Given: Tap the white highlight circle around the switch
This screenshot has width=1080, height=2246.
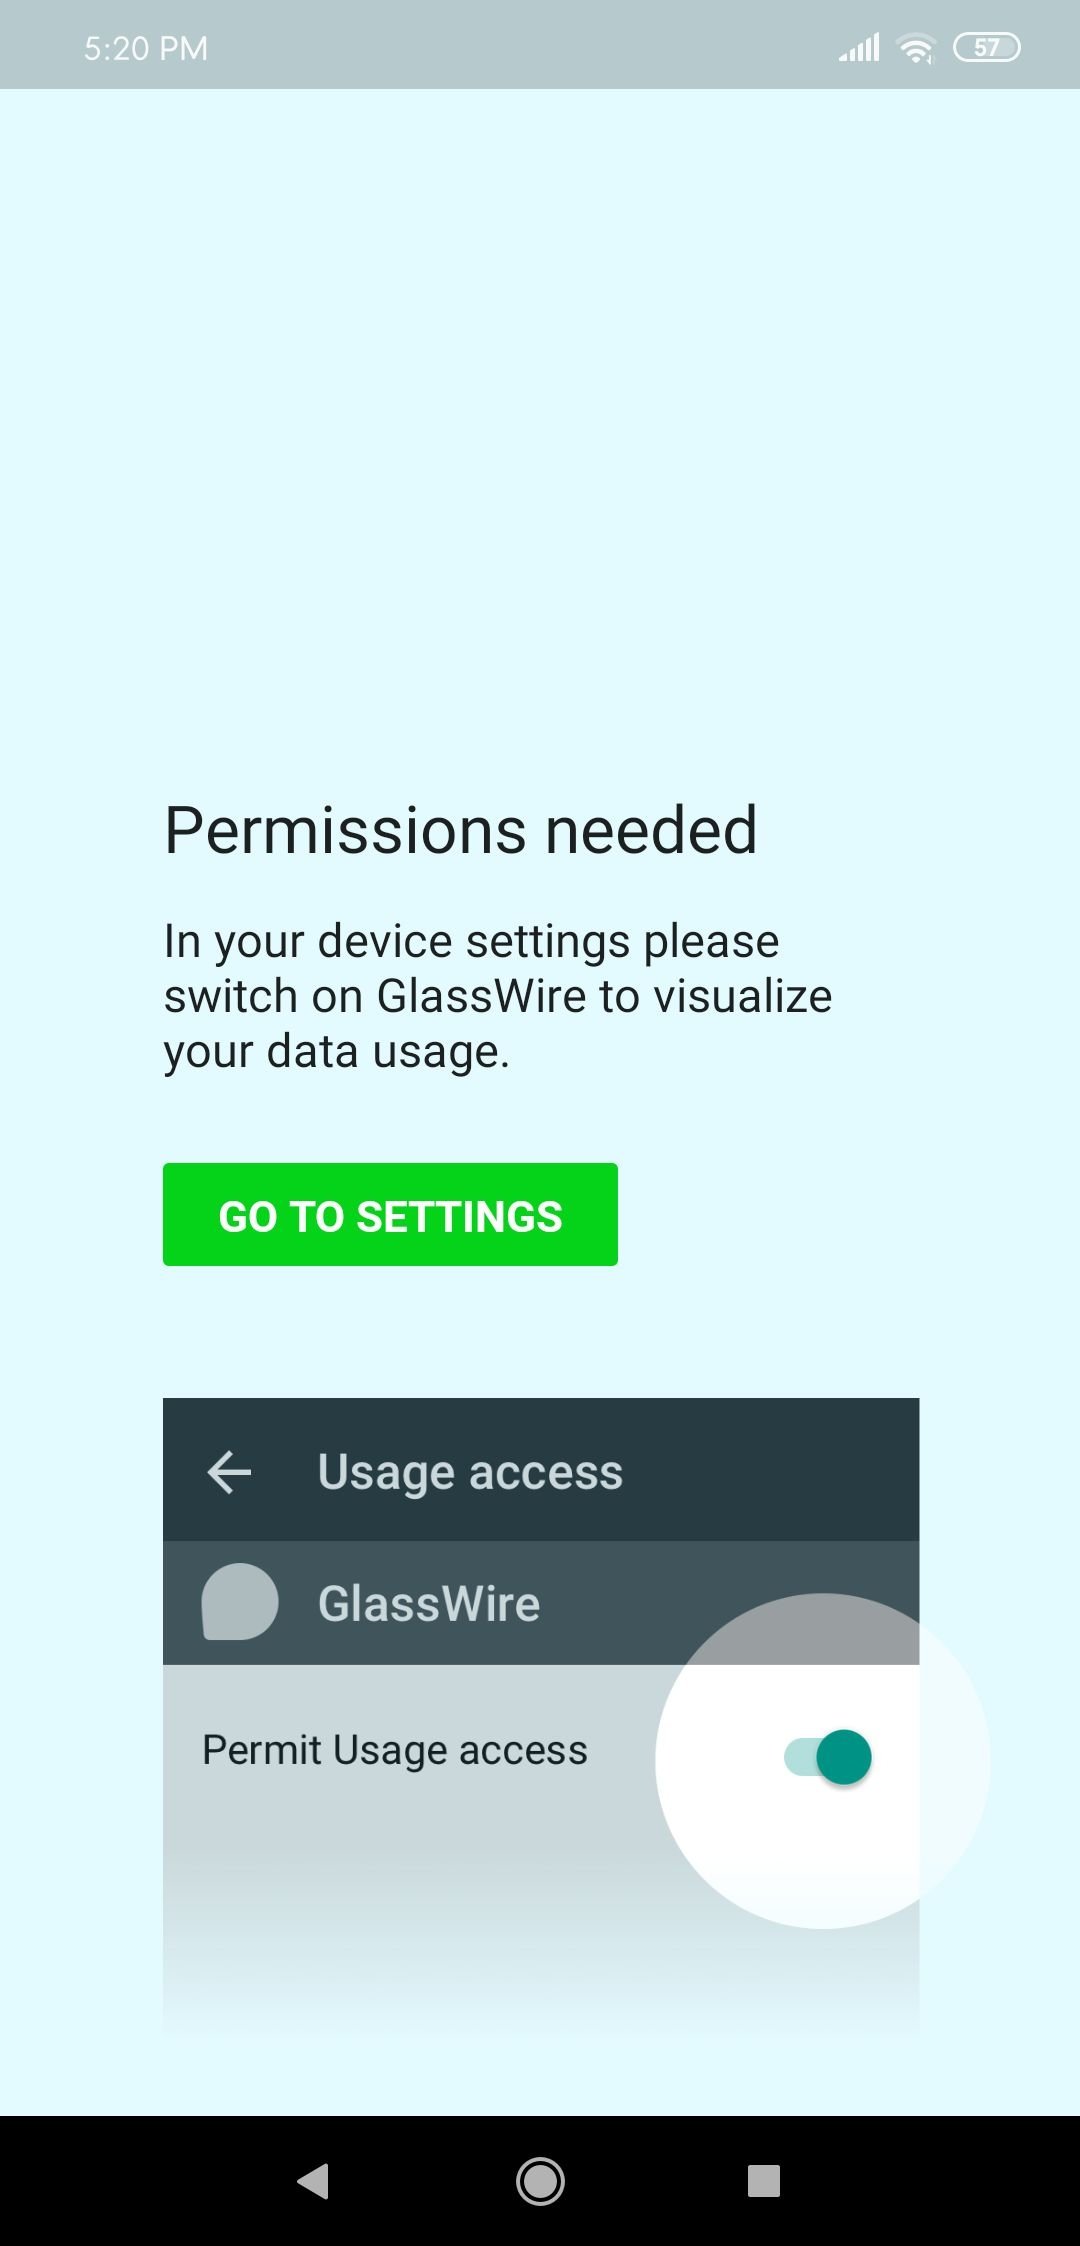Looking at the screenshot, I should (822, 1761).
